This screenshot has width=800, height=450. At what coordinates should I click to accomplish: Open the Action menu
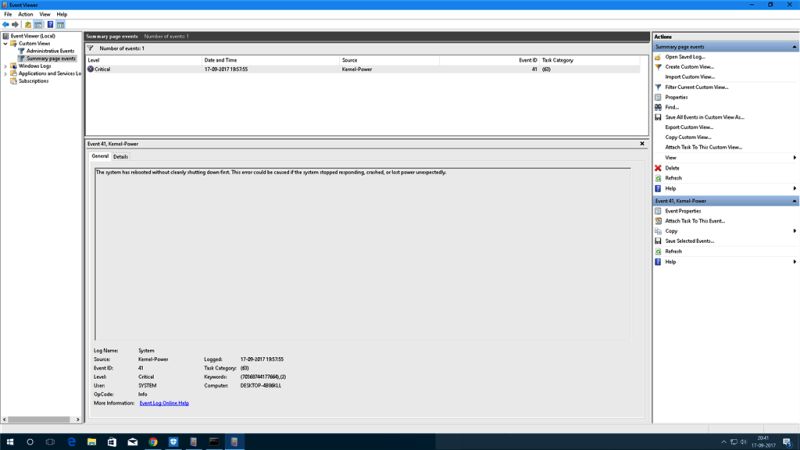click(26, 14)
